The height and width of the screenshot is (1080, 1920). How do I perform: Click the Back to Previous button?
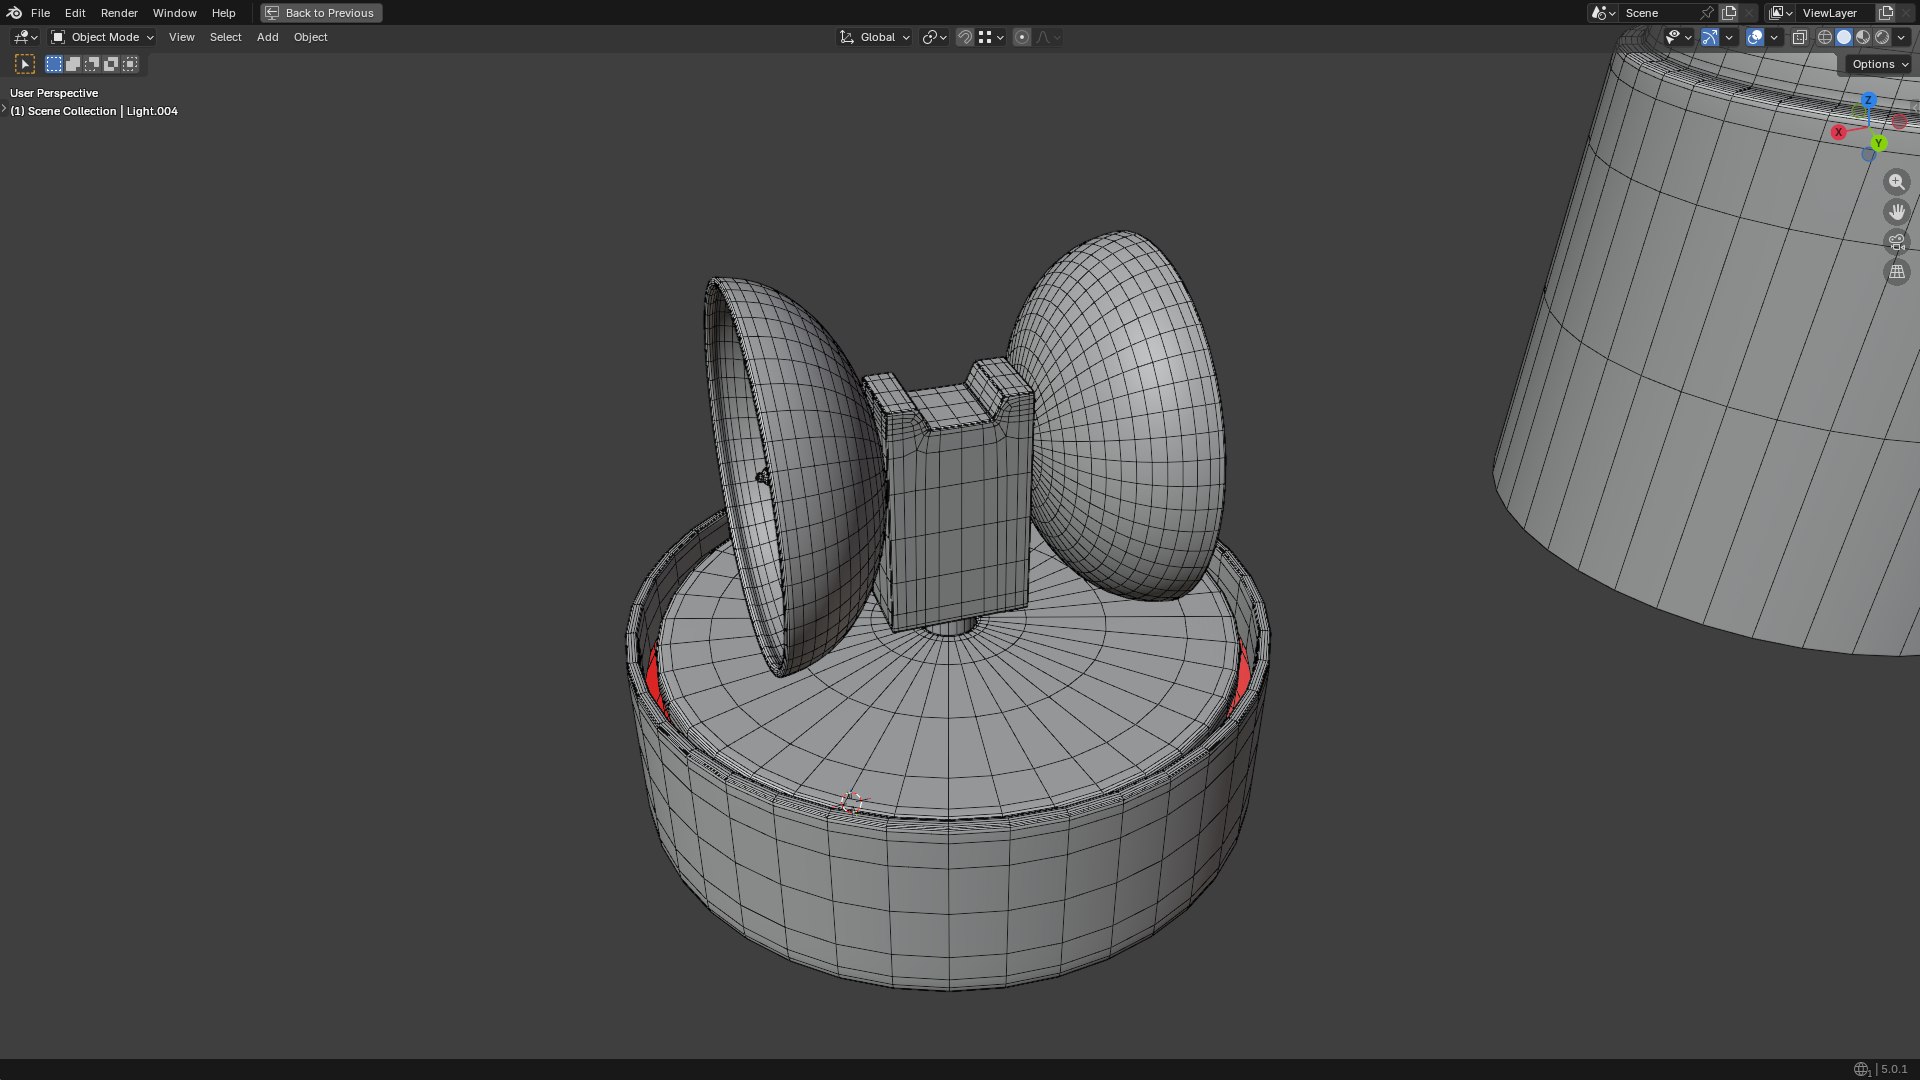point(321,13)
